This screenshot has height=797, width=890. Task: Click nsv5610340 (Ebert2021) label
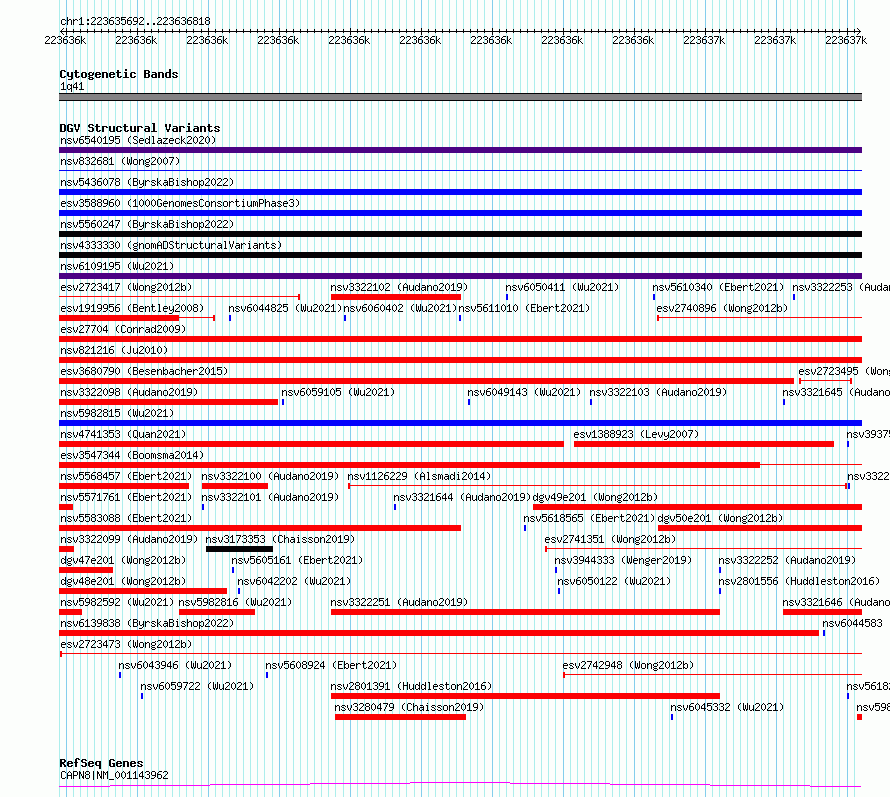tap(718, 287)
